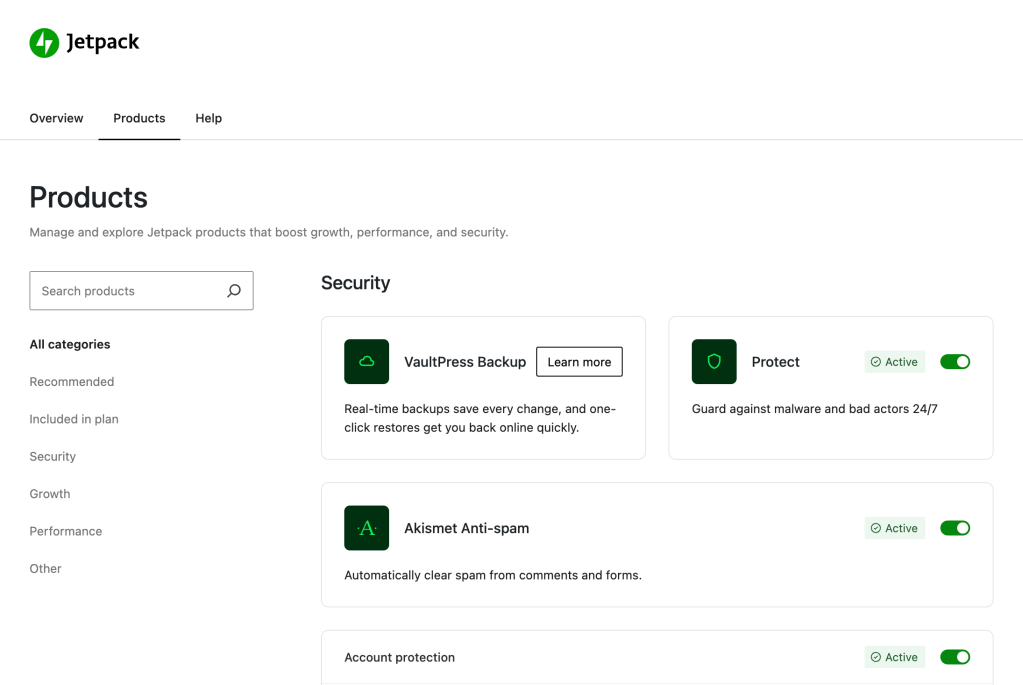The width and height of the screenshot is (1023, 685).
Task: Click the Akismet Anti-spam icon
Action: [x=366, y=528]
